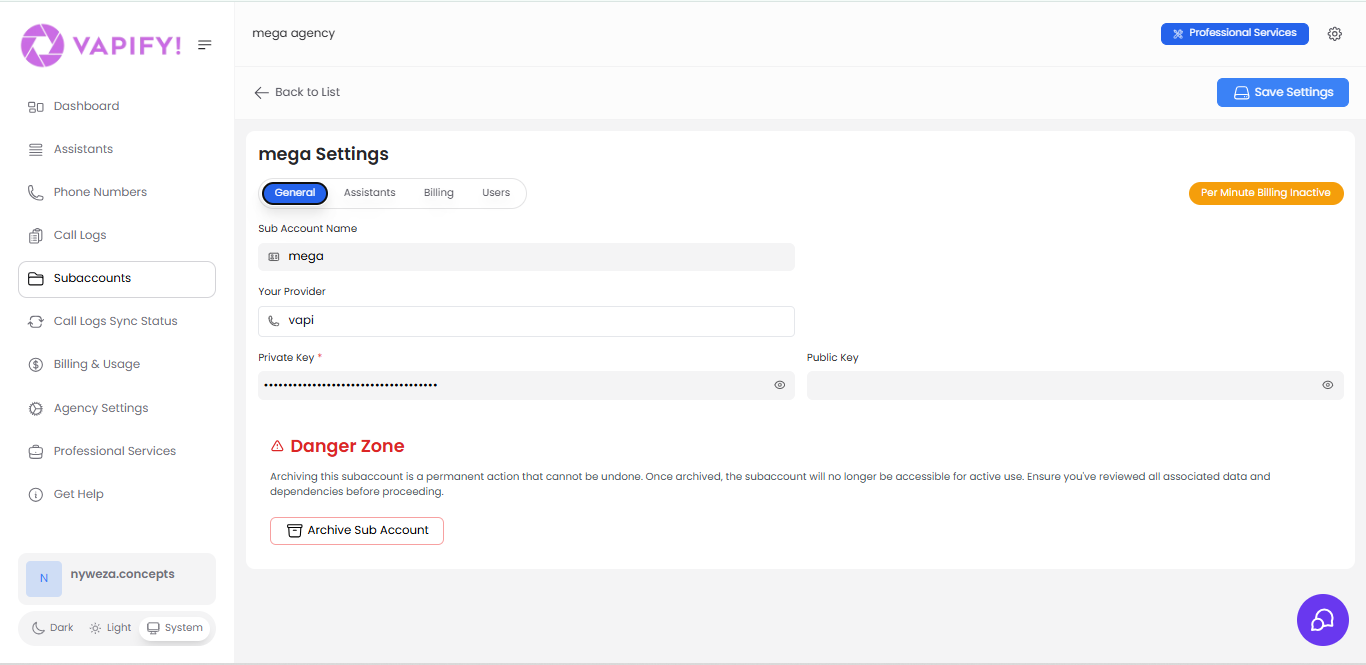
Task: Enable Light theme mode
Action: 109,627
